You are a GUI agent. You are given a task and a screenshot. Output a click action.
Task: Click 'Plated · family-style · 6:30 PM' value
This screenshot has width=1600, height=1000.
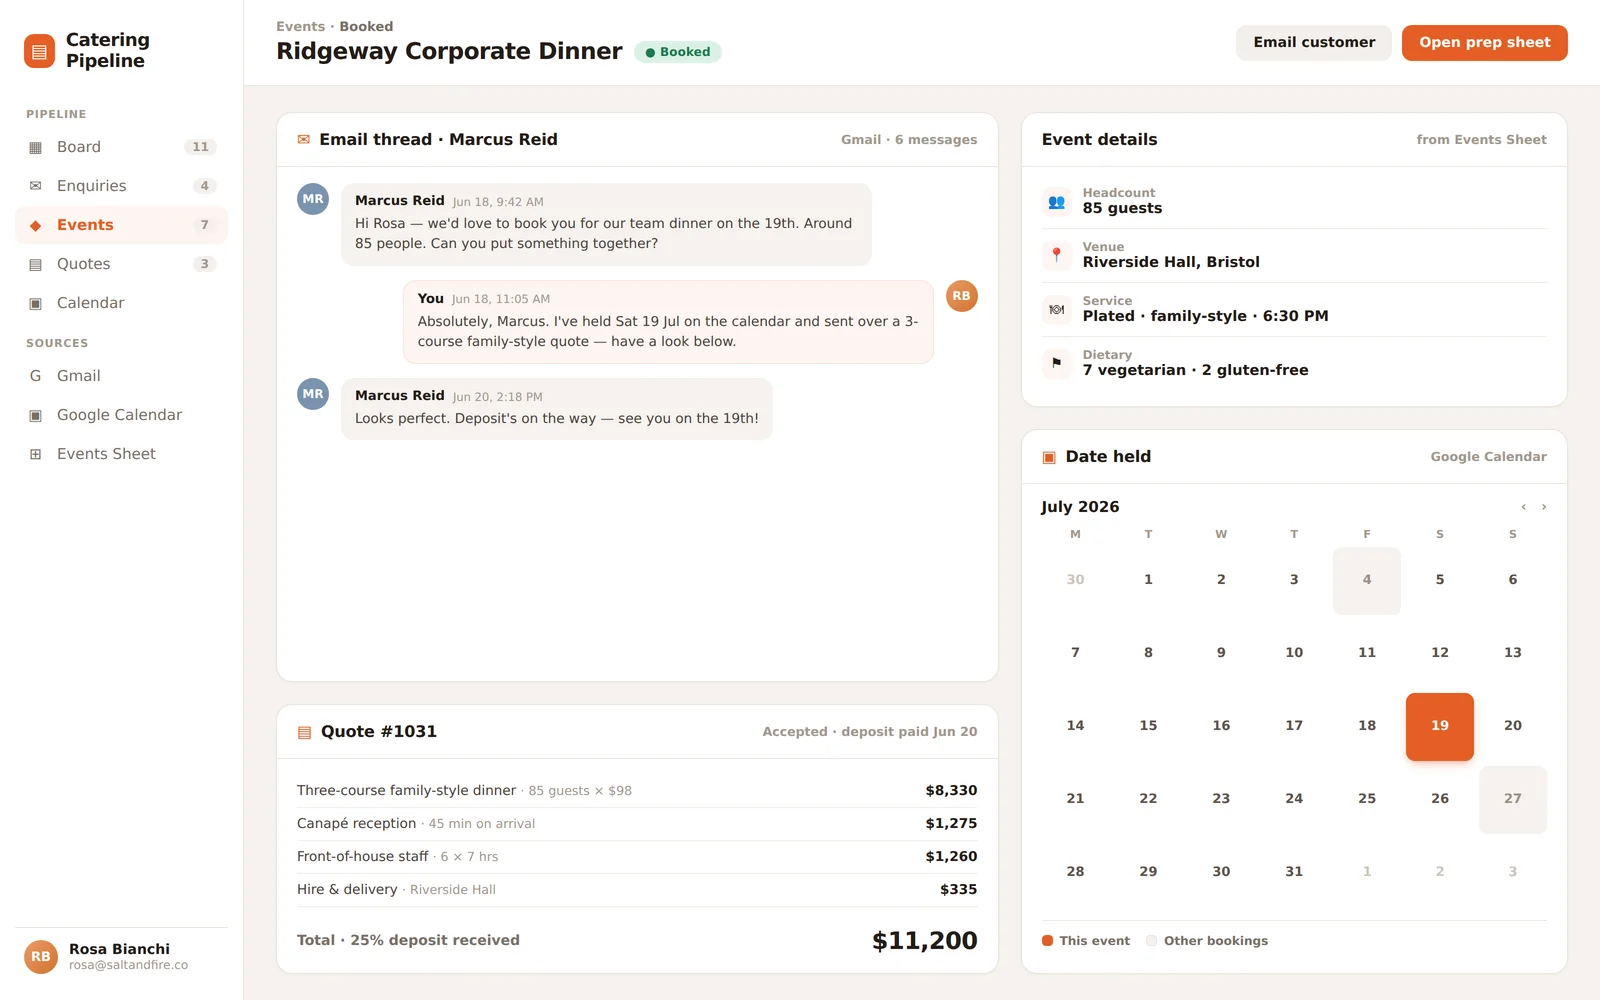click(x=1205, y=317)
